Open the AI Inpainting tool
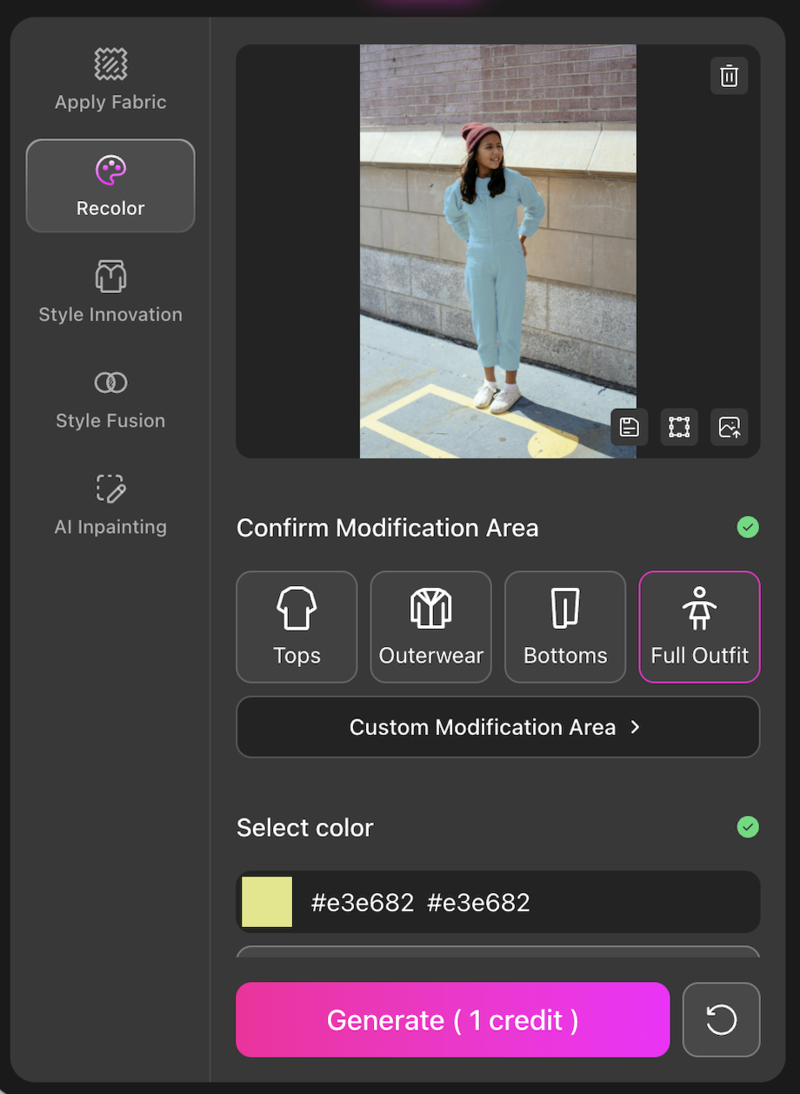 [110, 504]
